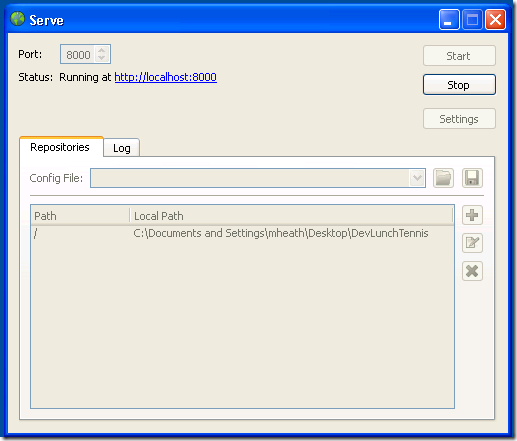This screenshot has width=517, height=441.
Task: Click the Start button
Action: tap(459, 56)
